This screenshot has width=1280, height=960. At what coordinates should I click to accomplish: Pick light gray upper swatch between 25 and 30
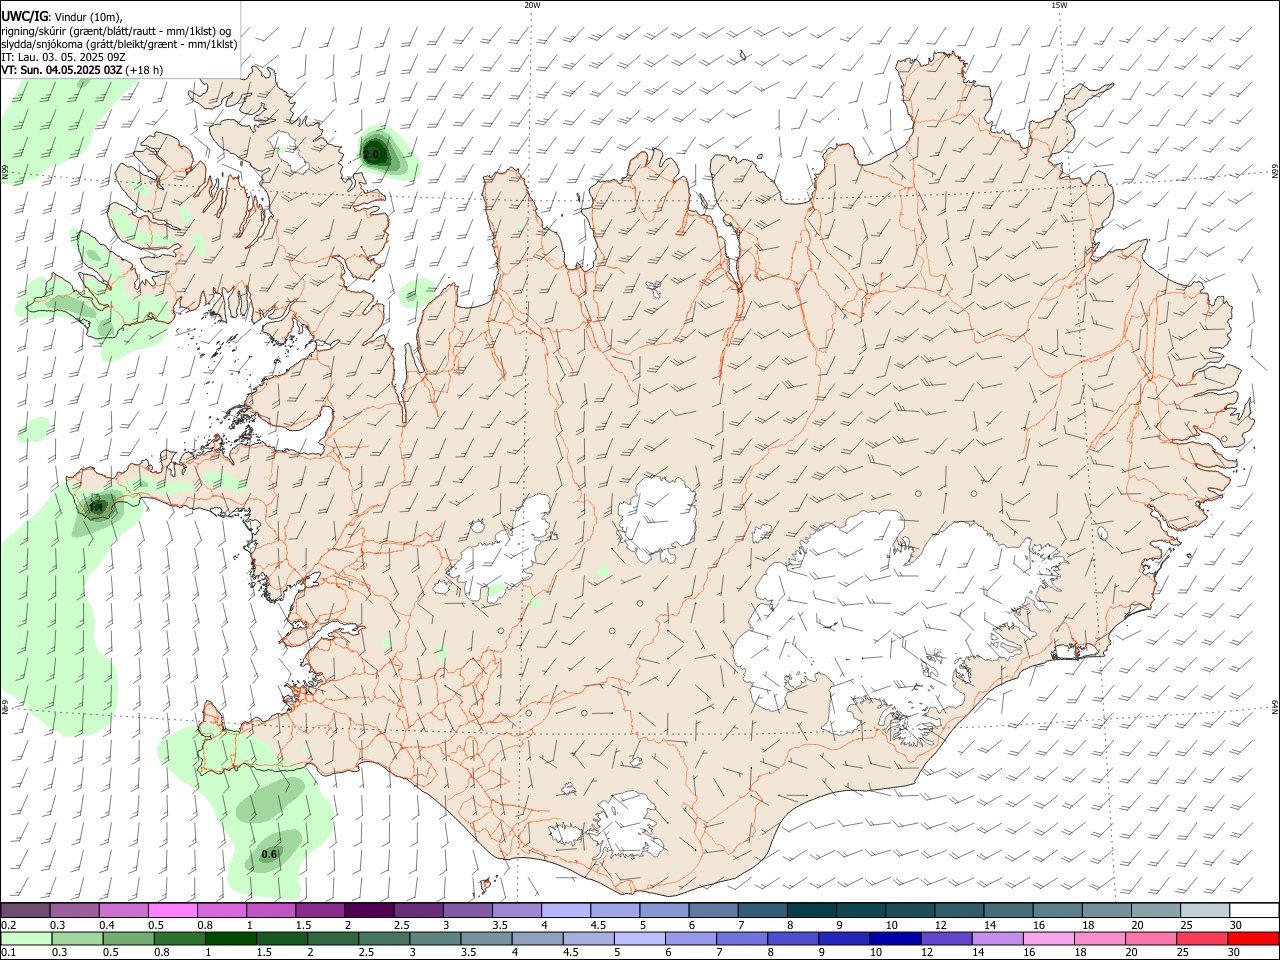(x=1205, y=910)
